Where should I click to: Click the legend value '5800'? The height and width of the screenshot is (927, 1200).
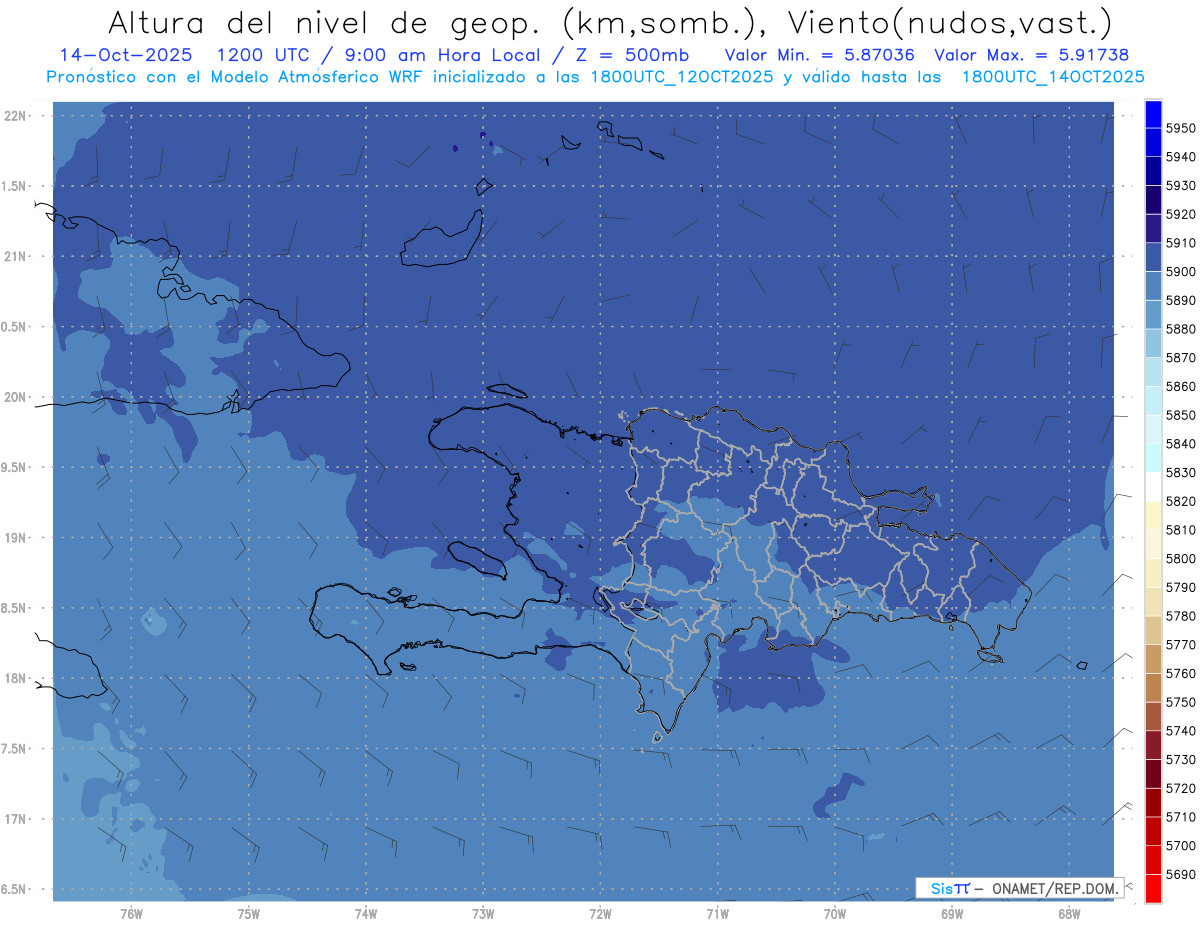click(x=1181, y=559)
